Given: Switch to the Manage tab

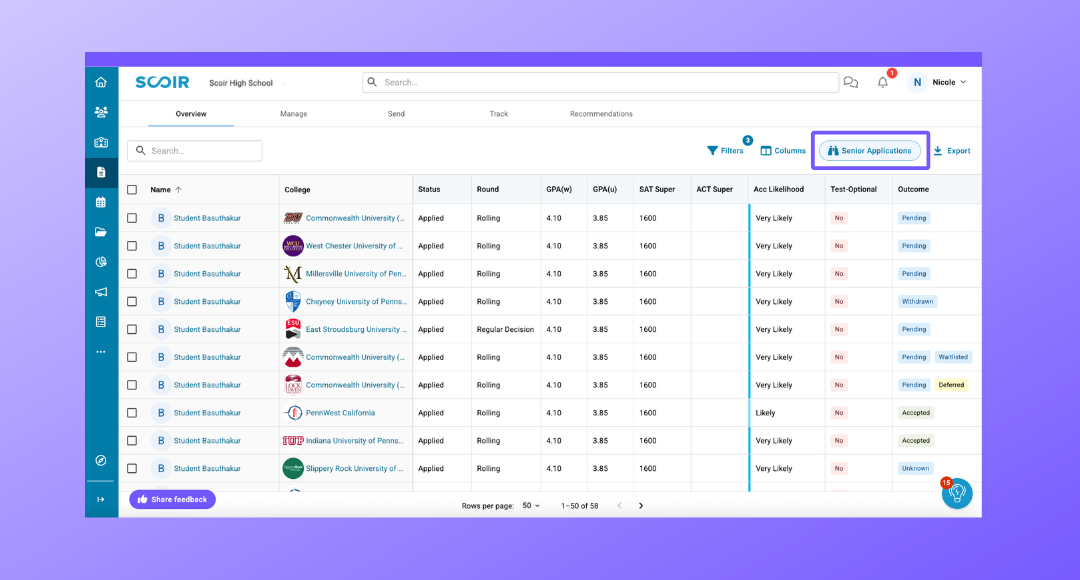Looking at the screenshot, I should coord(293,114).
